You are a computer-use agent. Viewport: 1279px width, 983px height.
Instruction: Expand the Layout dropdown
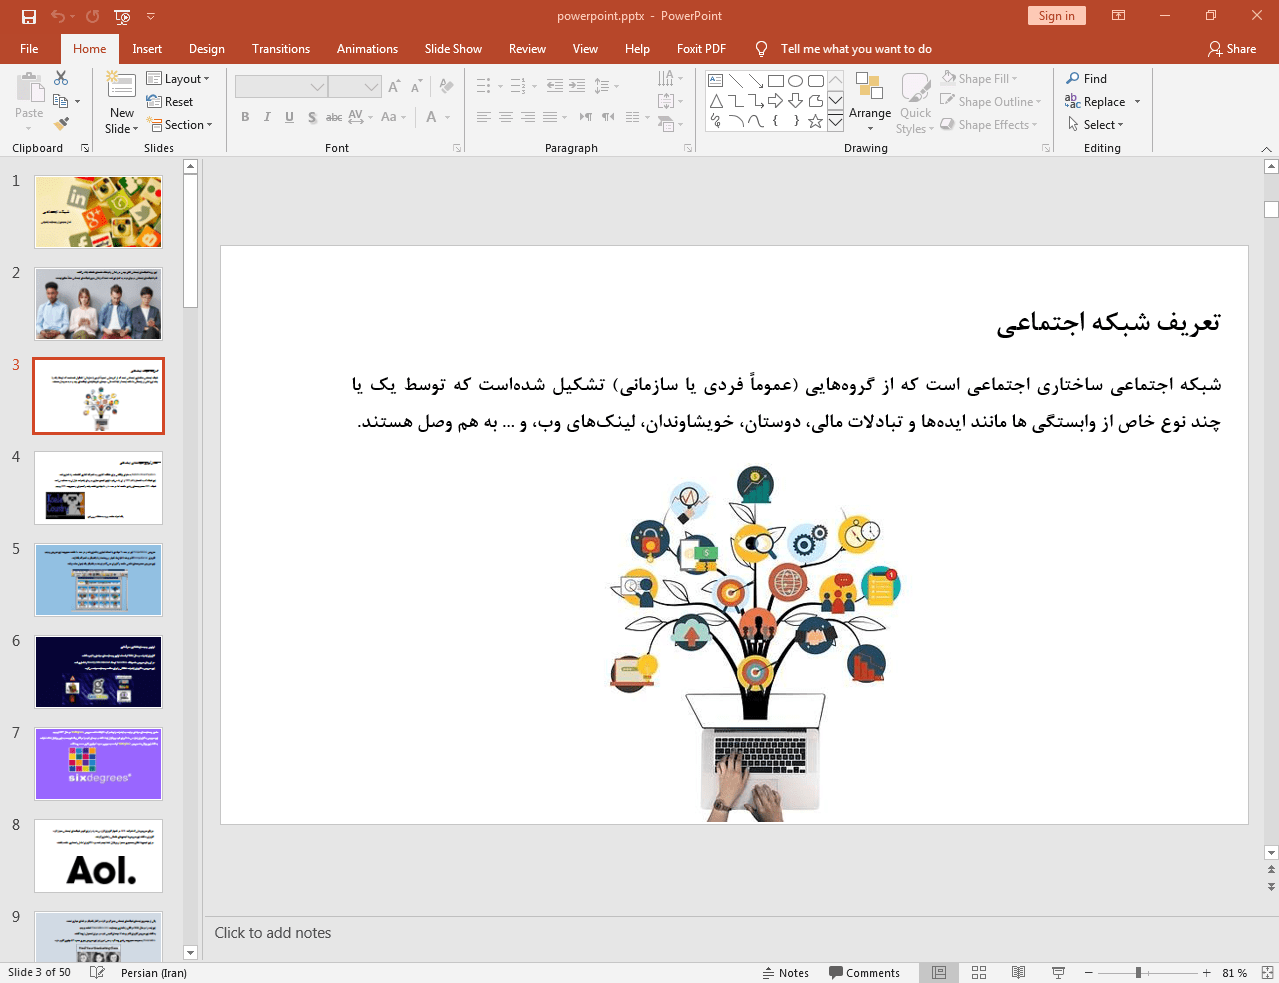[x=178, y=79]
